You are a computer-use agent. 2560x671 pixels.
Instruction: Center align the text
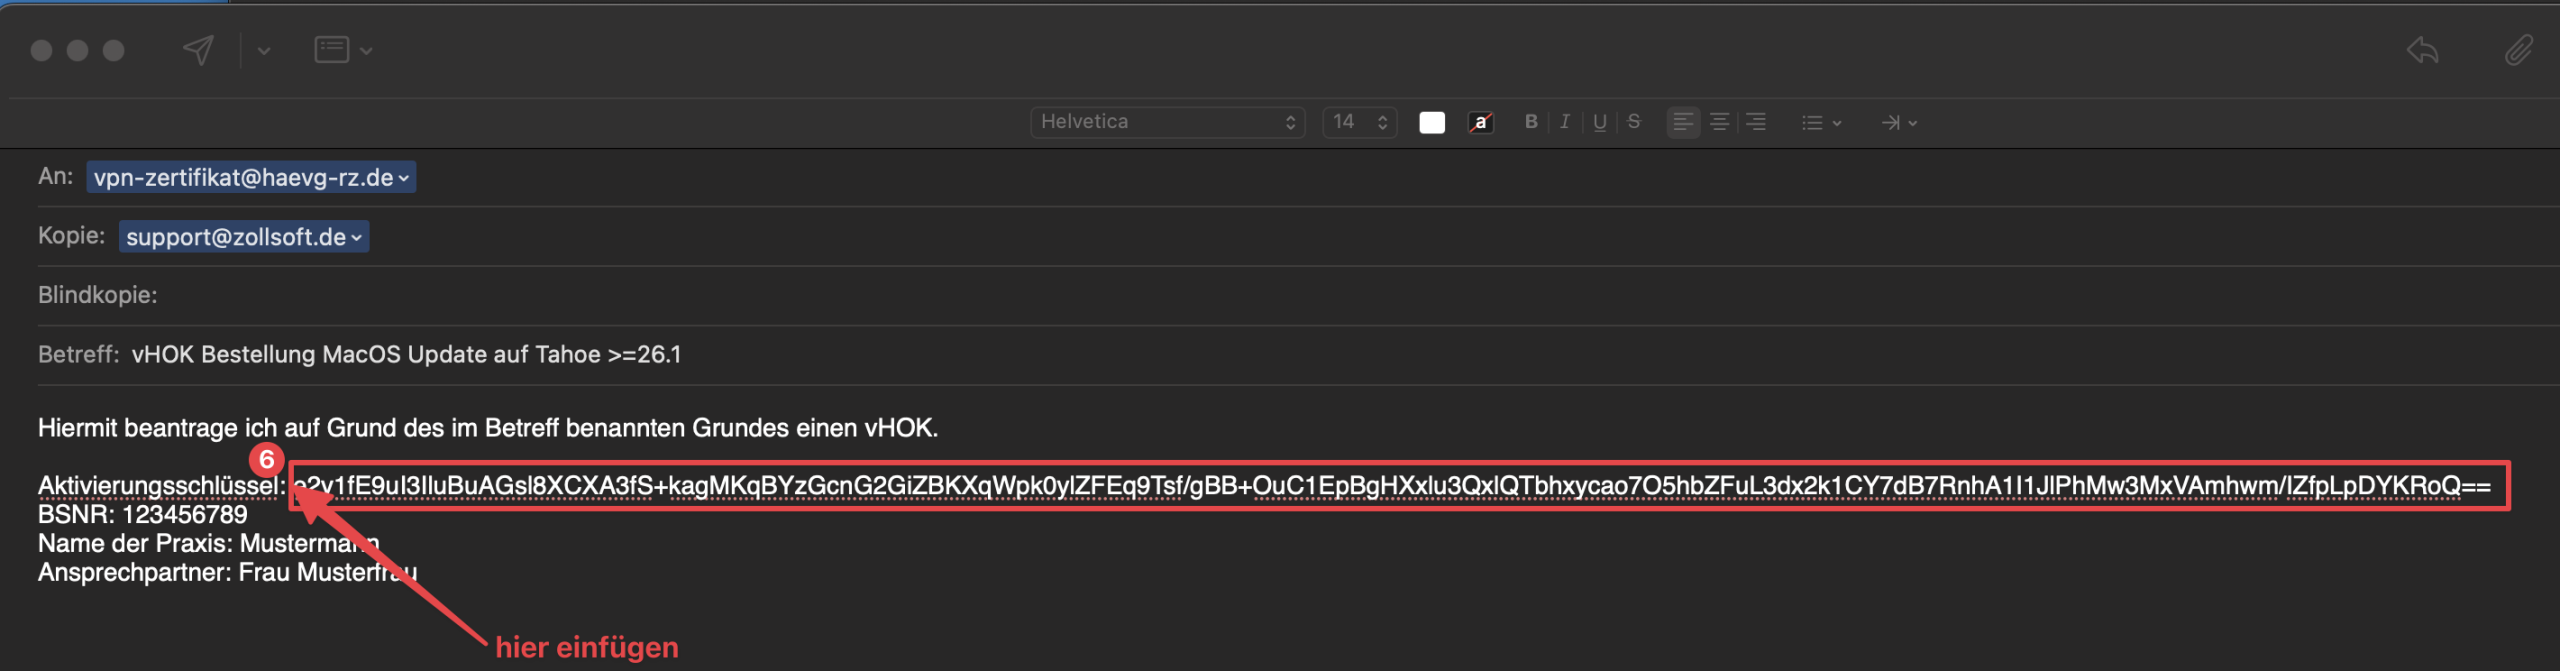pos(1719,122)
